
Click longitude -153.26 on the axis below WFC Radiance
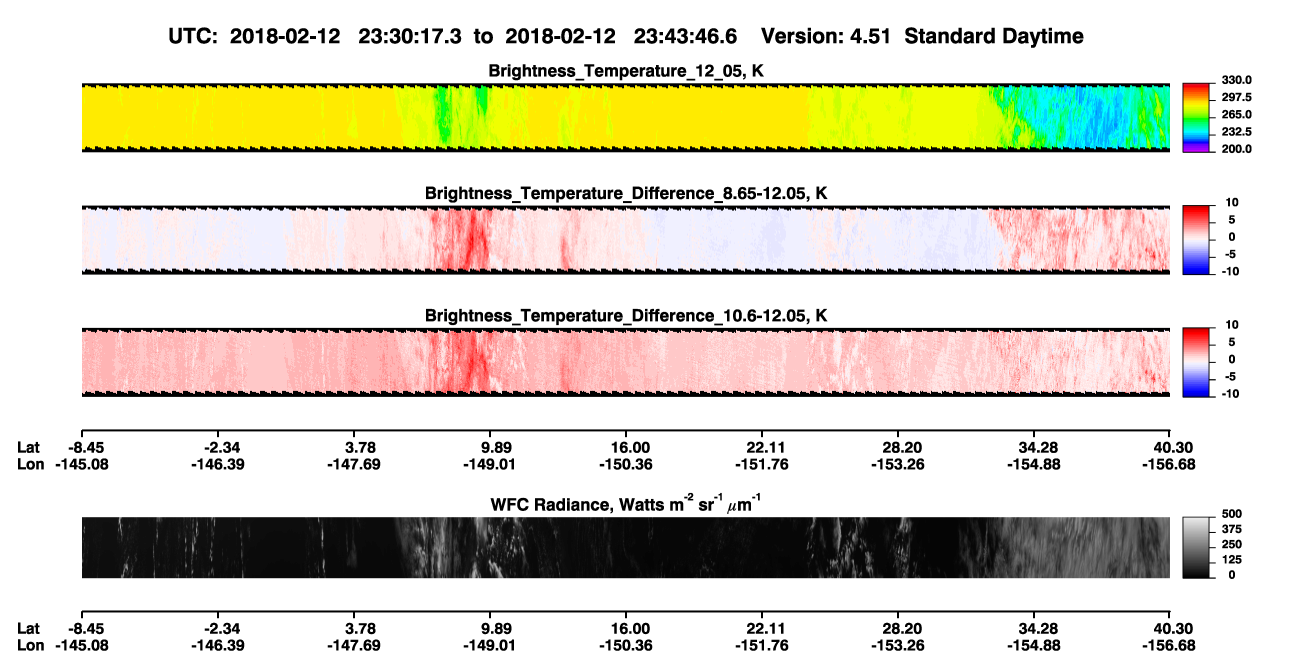coord(898,645)
